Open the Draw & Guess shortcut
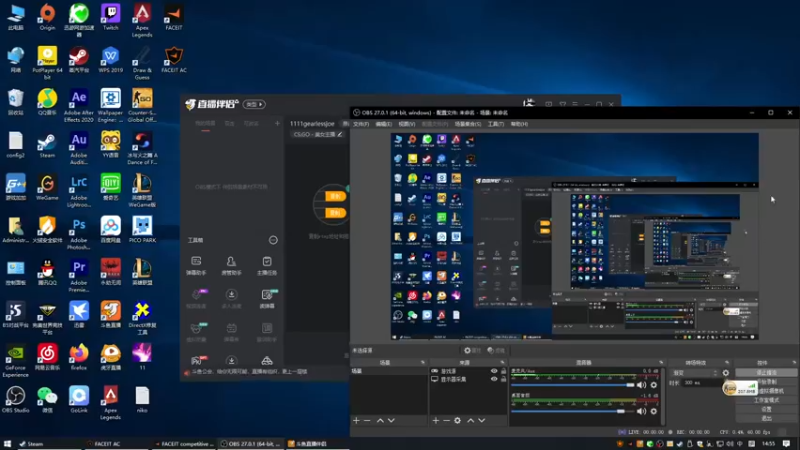Viewport: 800px width, 450px height. click(x=142, y=63)
